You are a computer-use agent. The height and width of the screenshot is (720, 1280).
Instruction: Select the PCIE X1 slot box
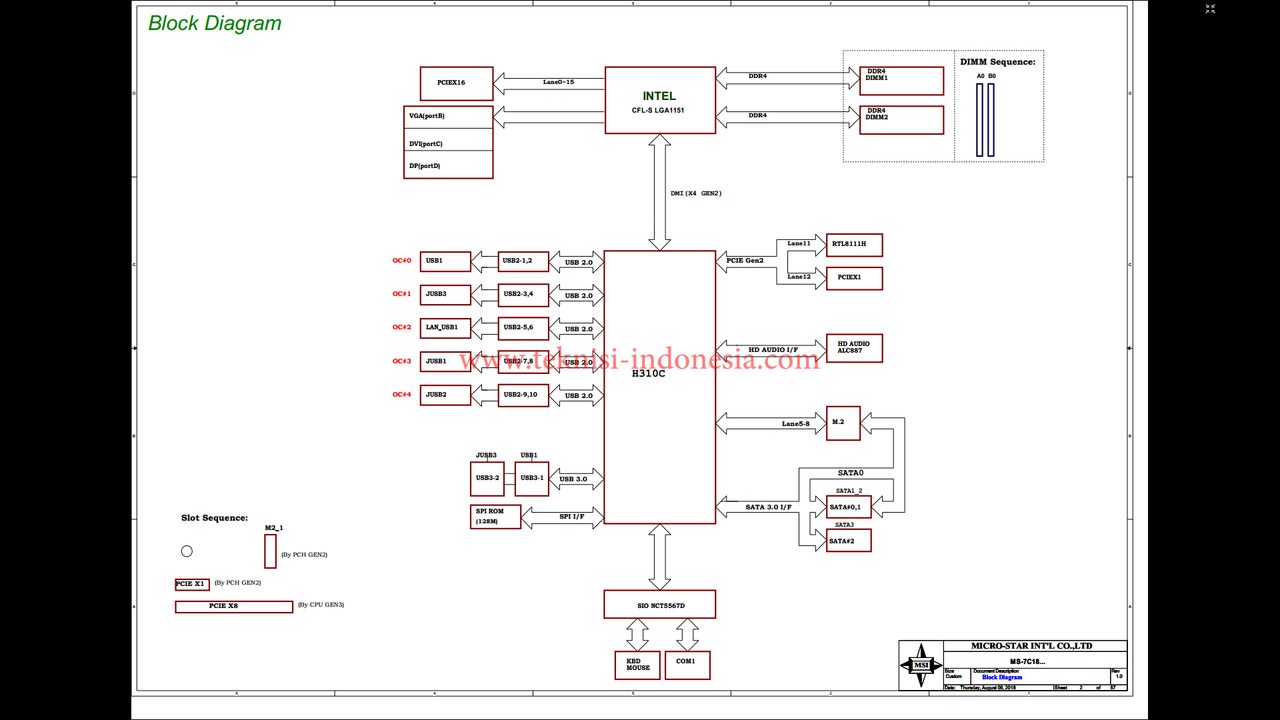pyautogui.click(x=192, y=584)
